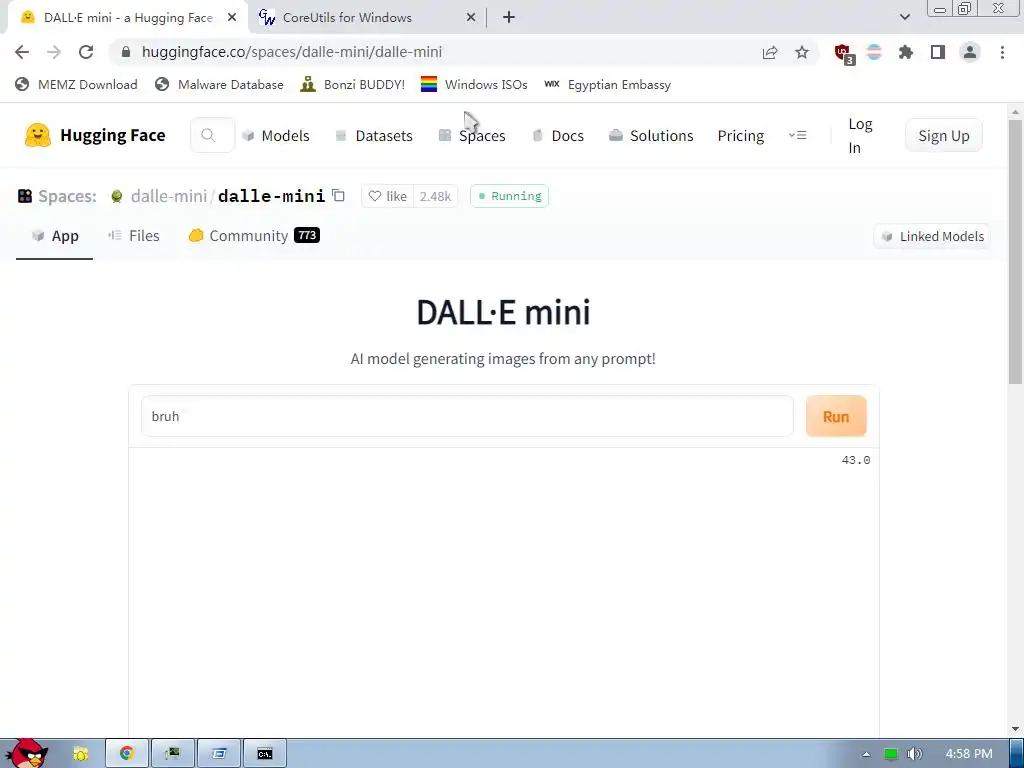Open the Pricing navigation link

741,136
